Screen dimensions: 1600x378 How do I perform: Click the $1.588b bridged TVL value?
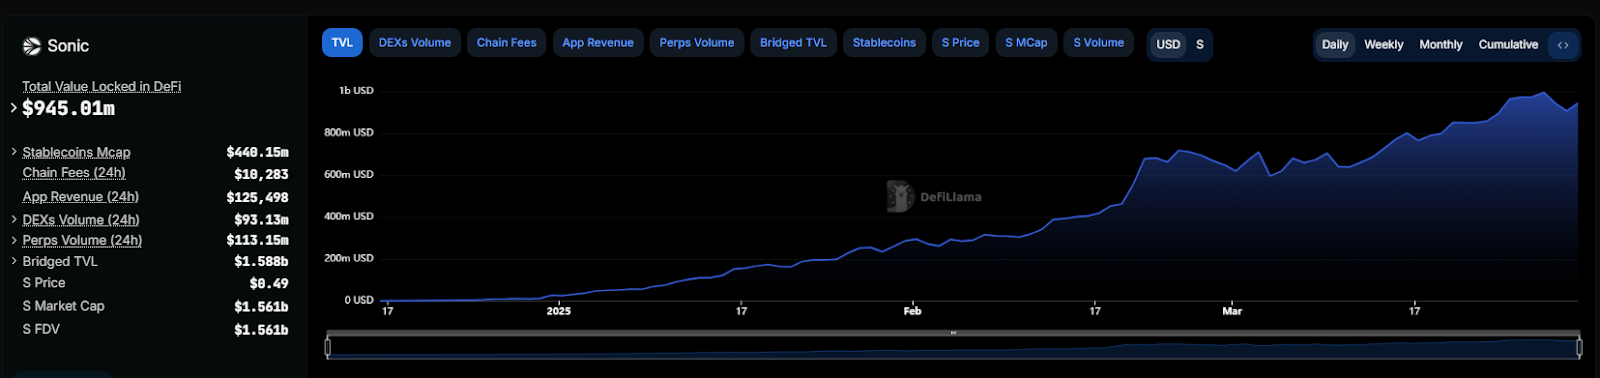261,261
